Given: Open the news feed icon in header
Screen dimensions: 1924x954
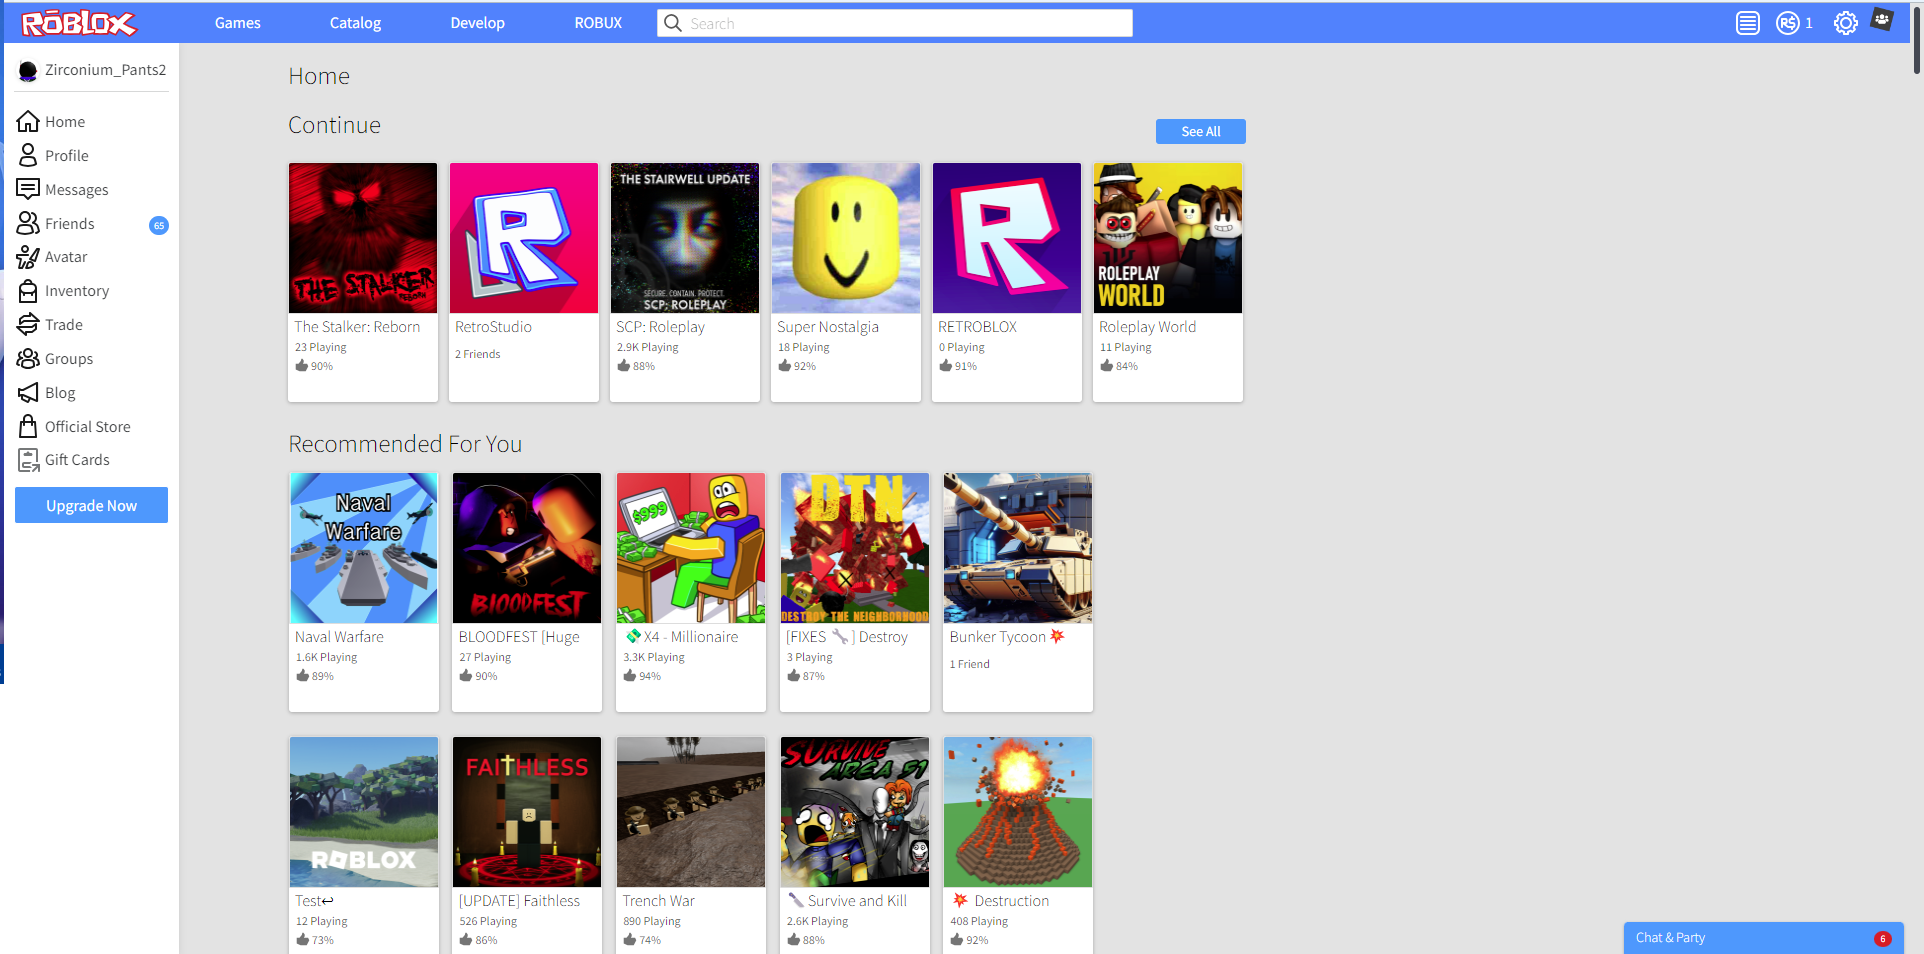Looking at the screenshot, I should (1748, 23).
